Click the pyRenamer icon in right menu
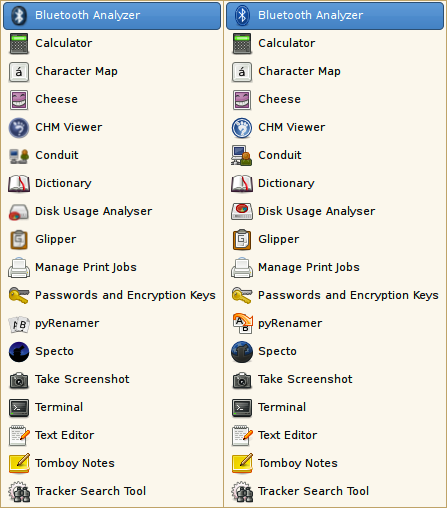 point(243,323)
